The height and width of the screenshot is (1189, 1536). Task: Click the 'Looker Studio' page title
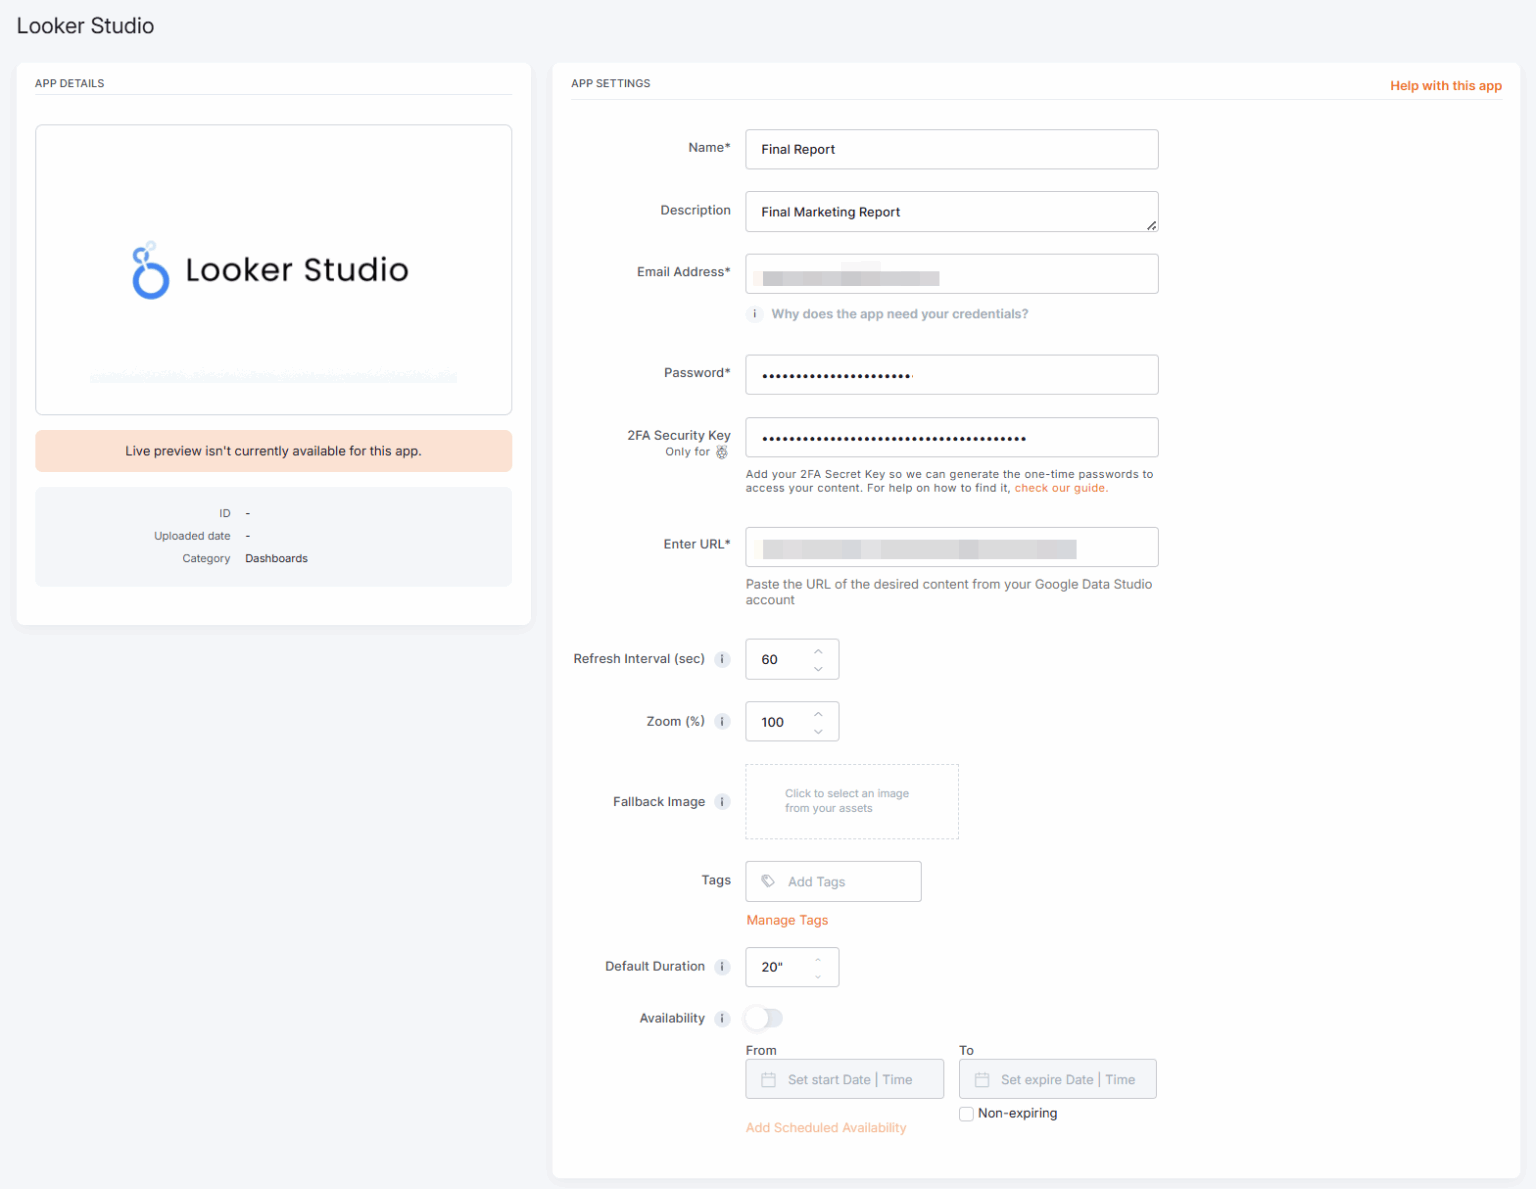point(85,26)
